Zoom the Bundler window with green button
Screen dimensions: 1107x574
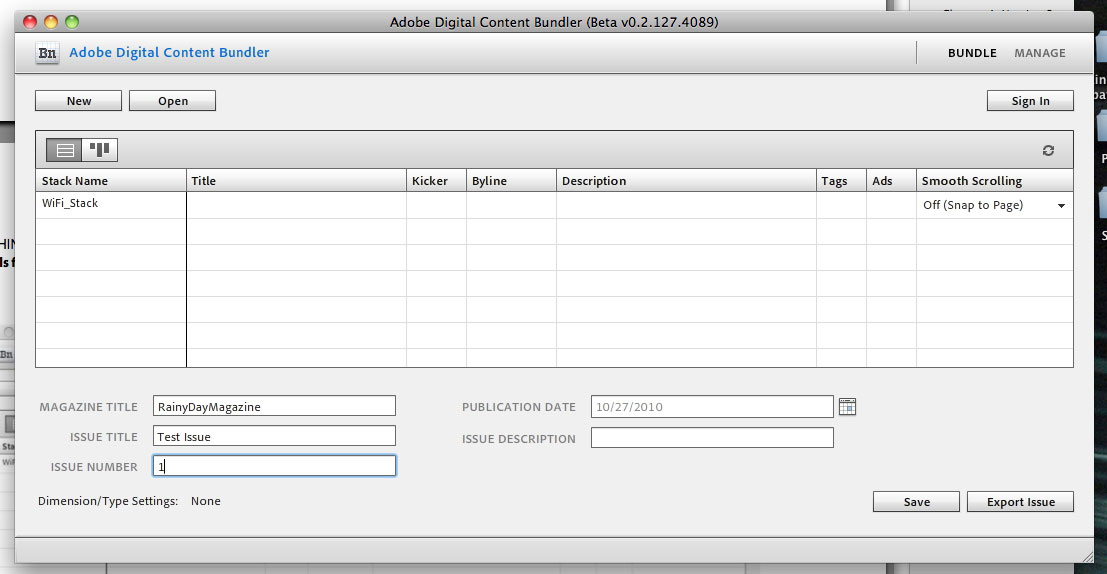pos(72,22)
